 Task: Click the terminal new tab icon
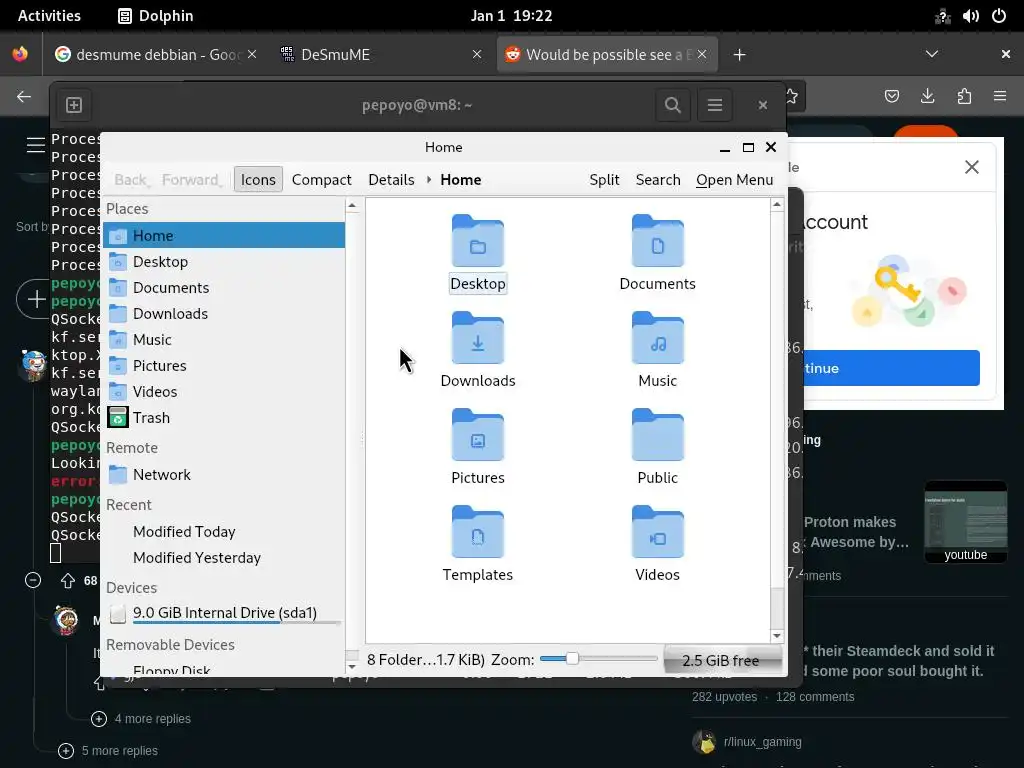coord(74,104)
